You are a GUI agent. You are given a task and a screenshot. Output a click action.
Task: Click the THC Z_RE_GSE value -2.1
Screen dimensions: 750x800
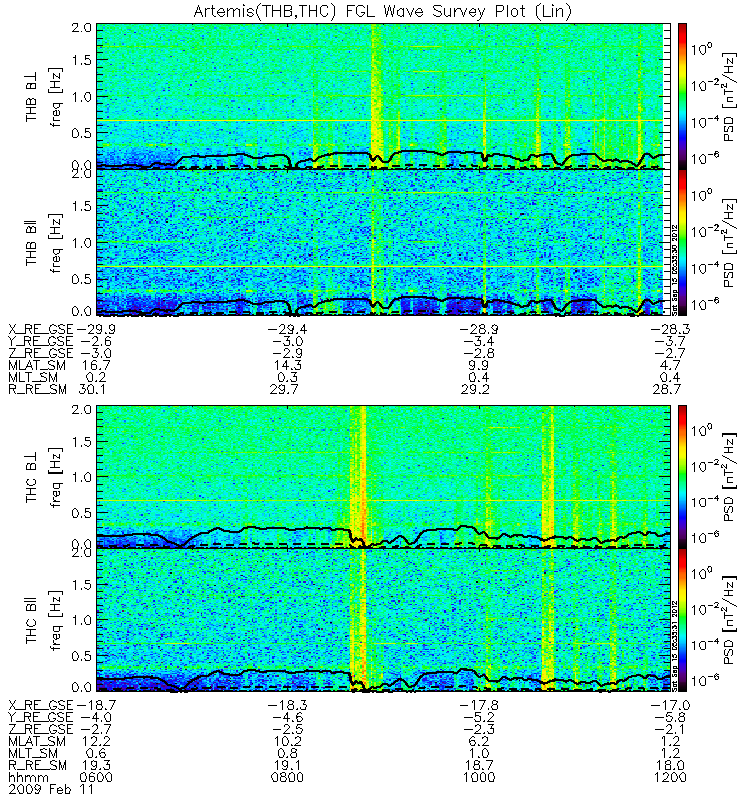[670, 730]
